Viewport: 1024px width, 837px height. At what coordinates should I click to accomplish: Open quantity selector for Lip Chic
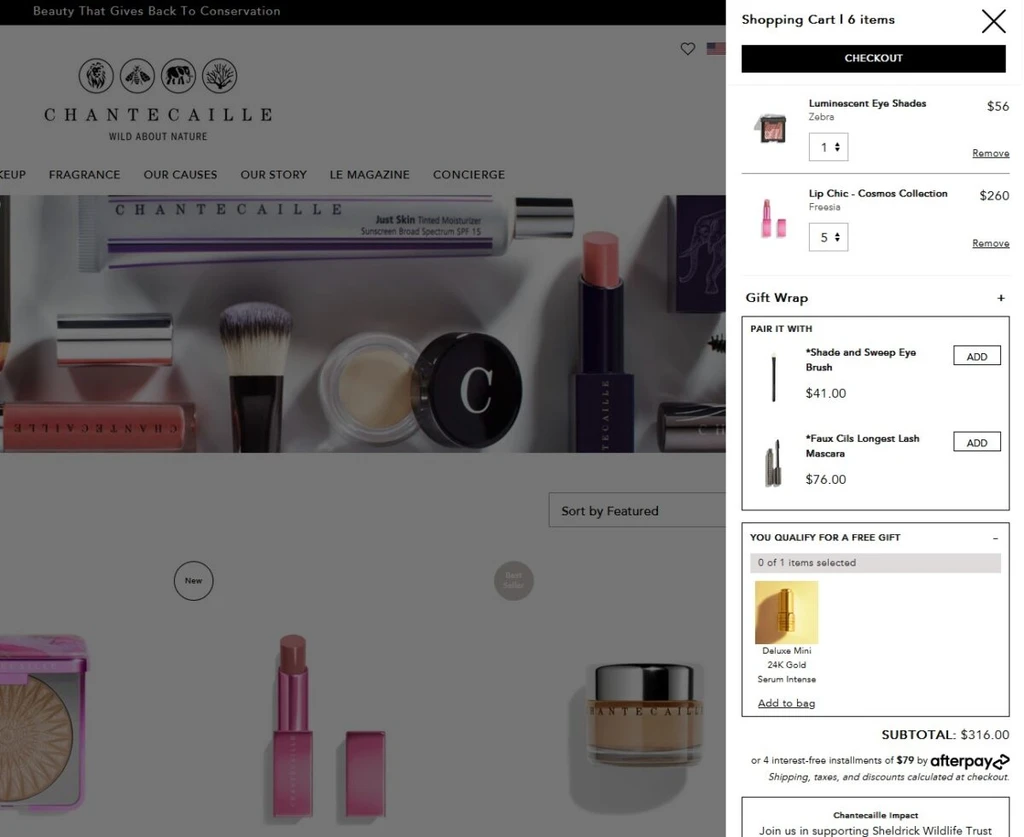[828, 237]
